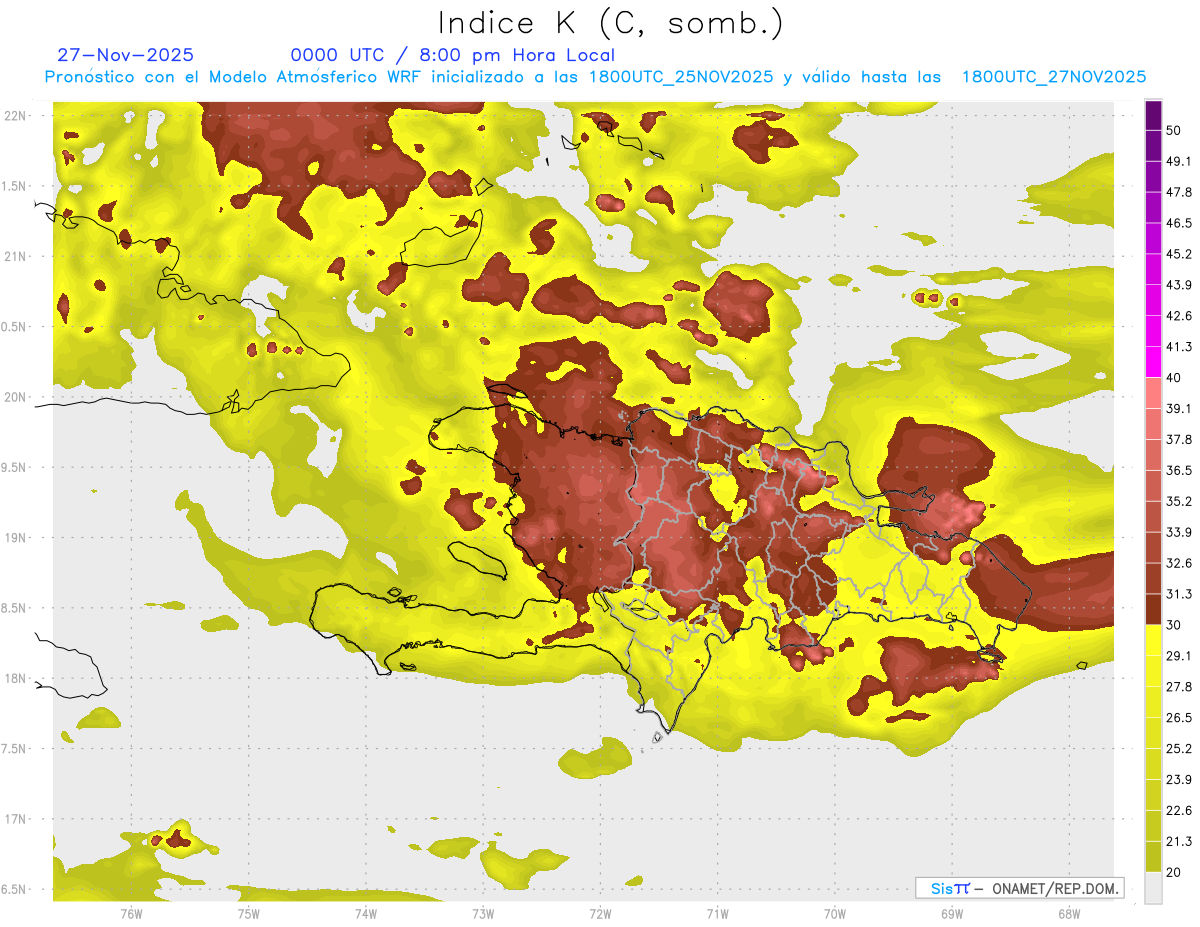Image resolution: width=1200 pixels, height=927 pixels.
Task: Click the '76W' longitude label
Action: pyautogui.click(x=131, y=914)
